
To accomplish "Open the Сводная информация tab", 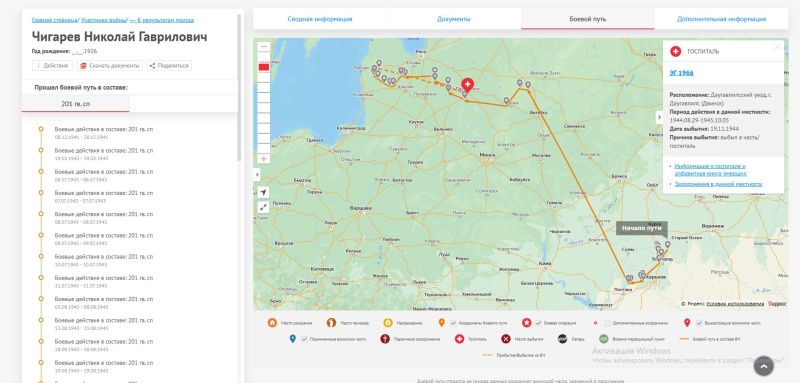I will point(319,19).
